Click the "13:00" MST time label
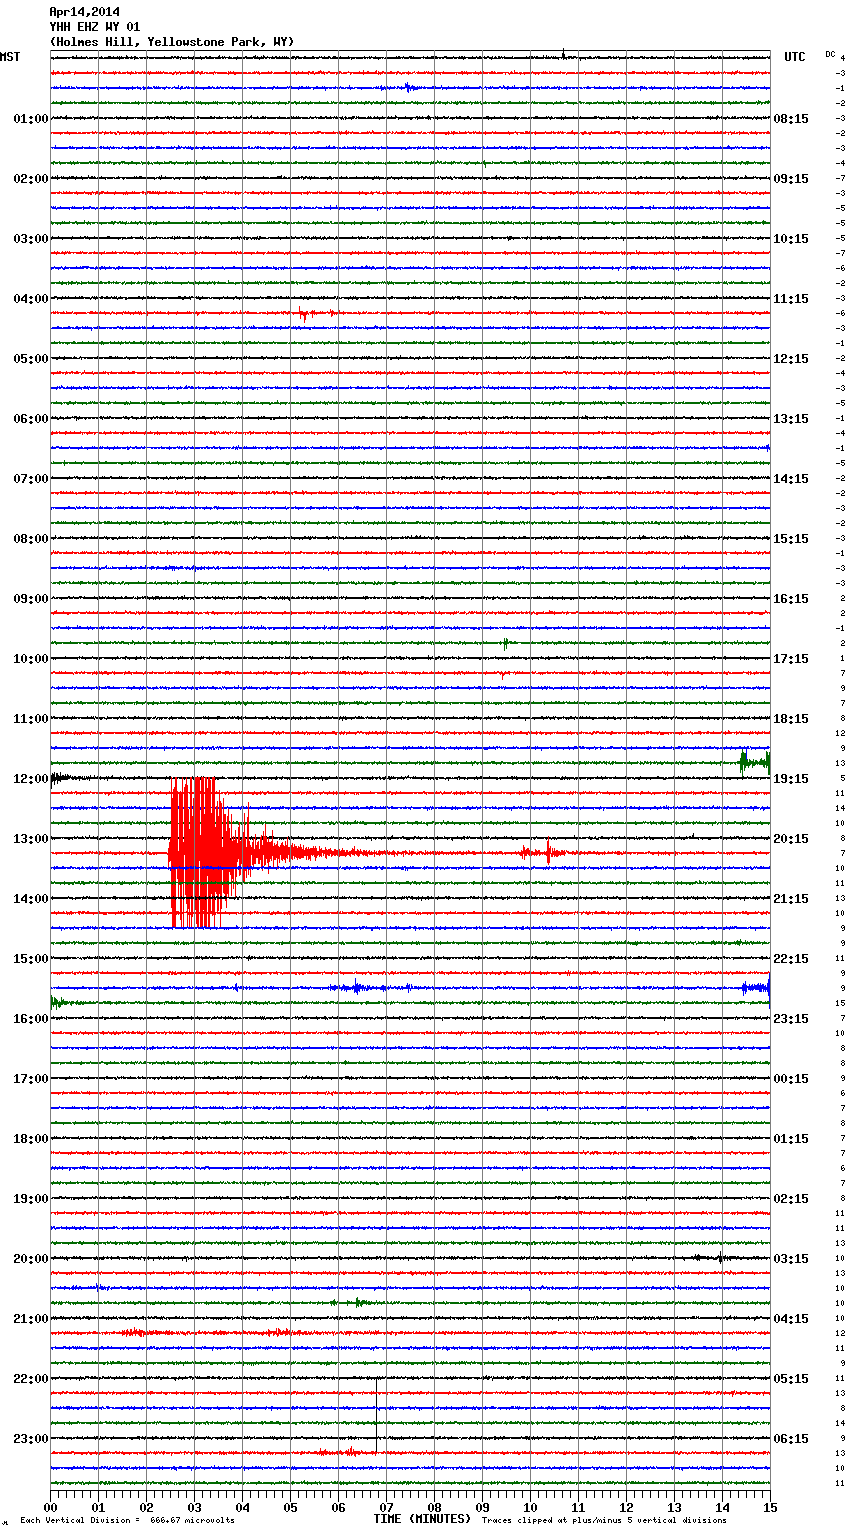The width and height of the screenshot is (850, 1534). 31,839
